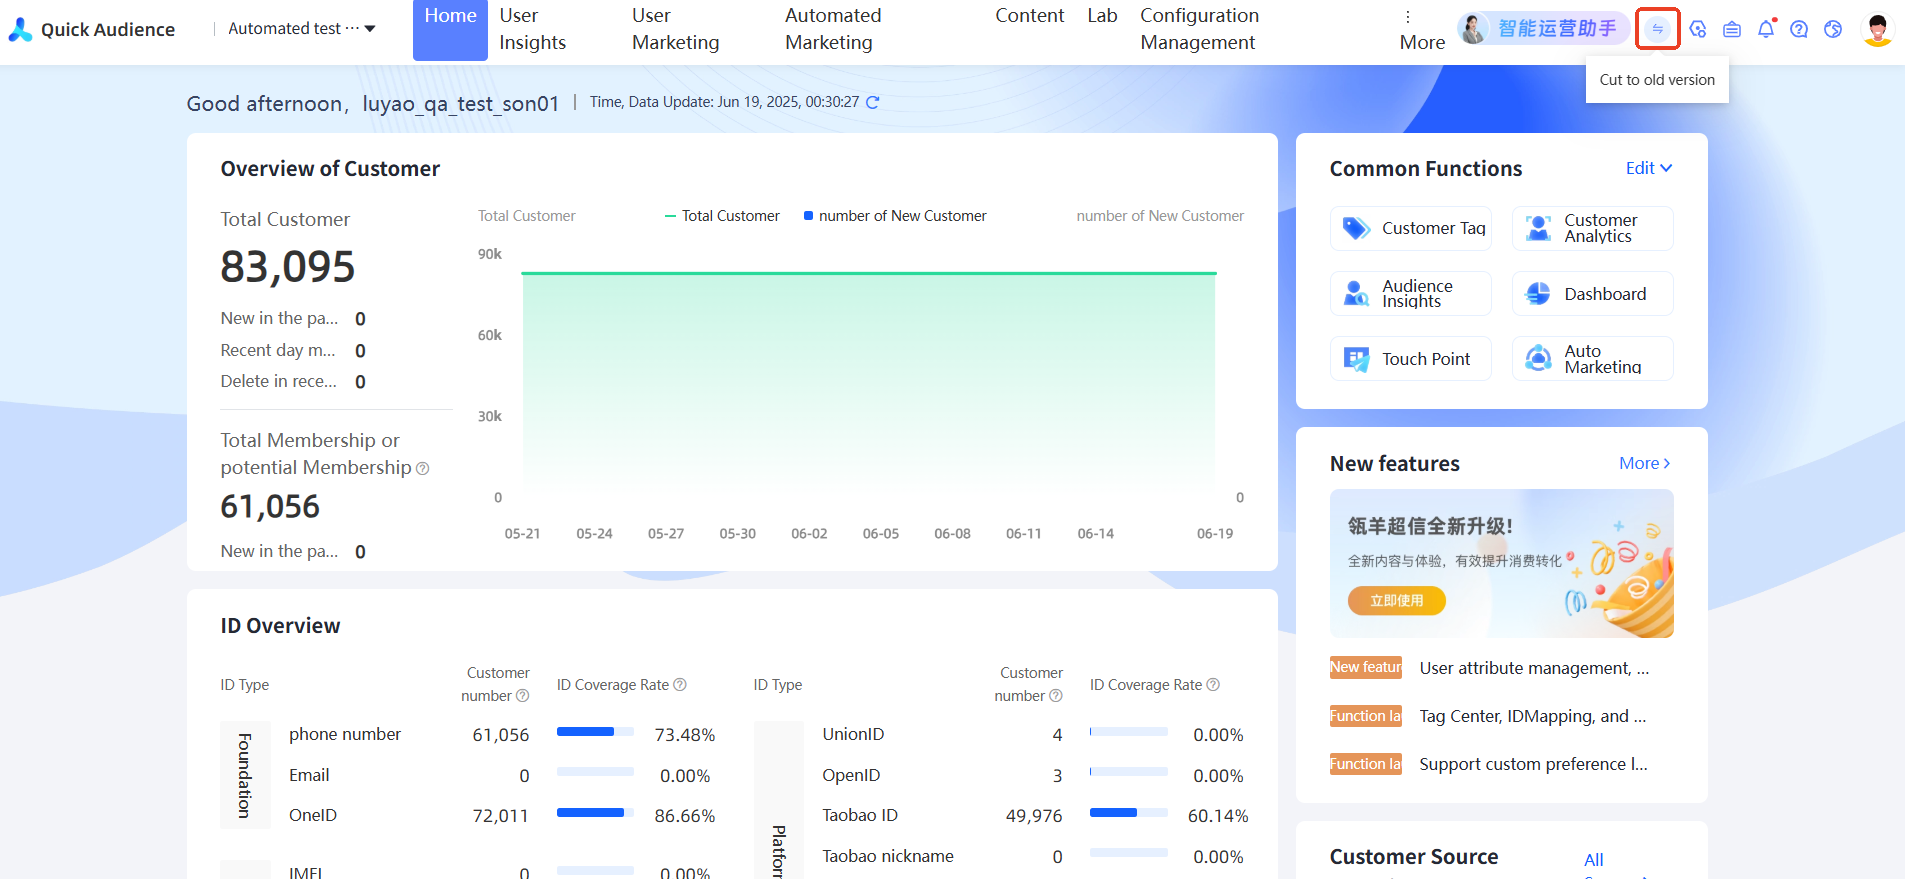Screen dimensions: 1905x879
Task: Select the Taobao nickname row label
Action: (x=888, y=856)
